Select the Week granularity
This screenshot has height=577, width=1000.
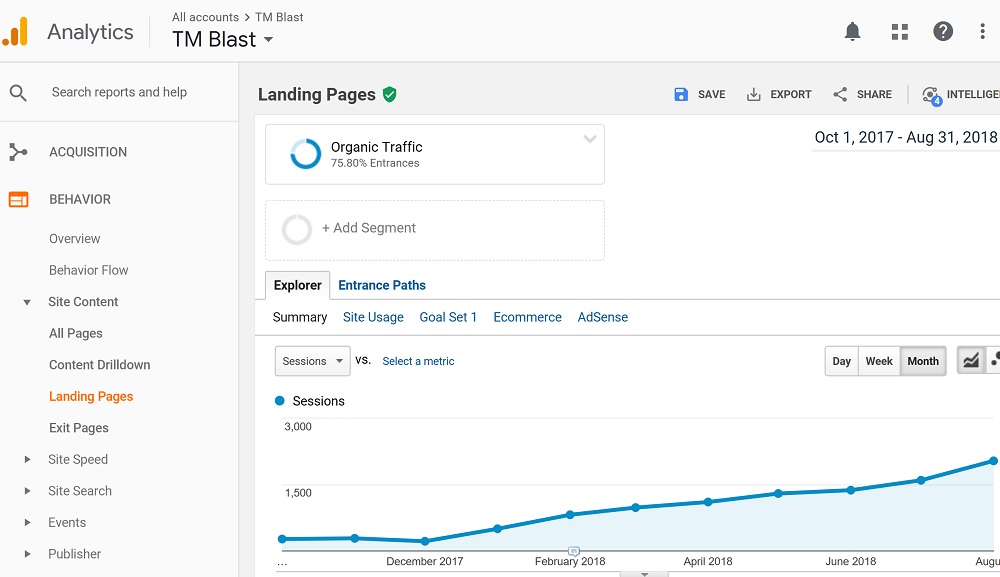tap(879, 361)
